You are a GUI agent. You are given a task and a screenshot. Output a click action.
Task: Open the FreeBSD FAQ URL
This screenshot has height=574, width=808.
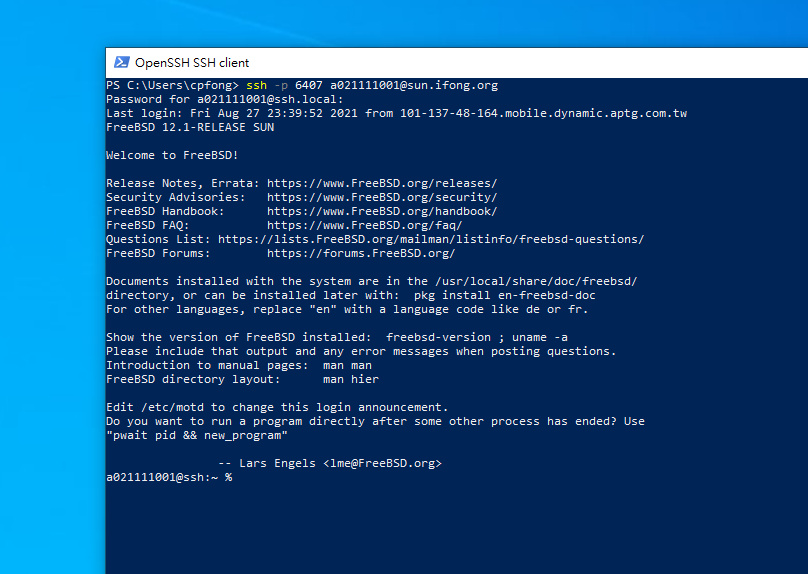[x=364, y=226]
